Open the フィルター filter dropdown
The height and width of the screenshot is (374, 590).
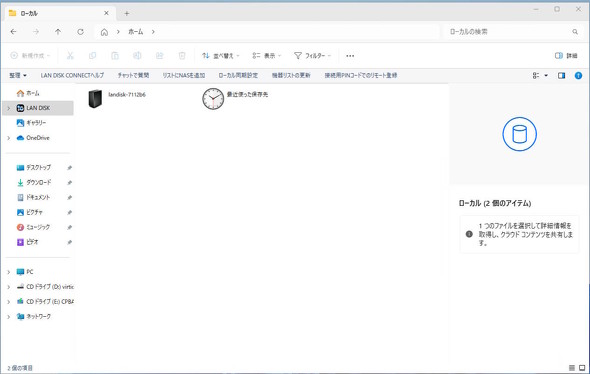click(x=312, y=56)
